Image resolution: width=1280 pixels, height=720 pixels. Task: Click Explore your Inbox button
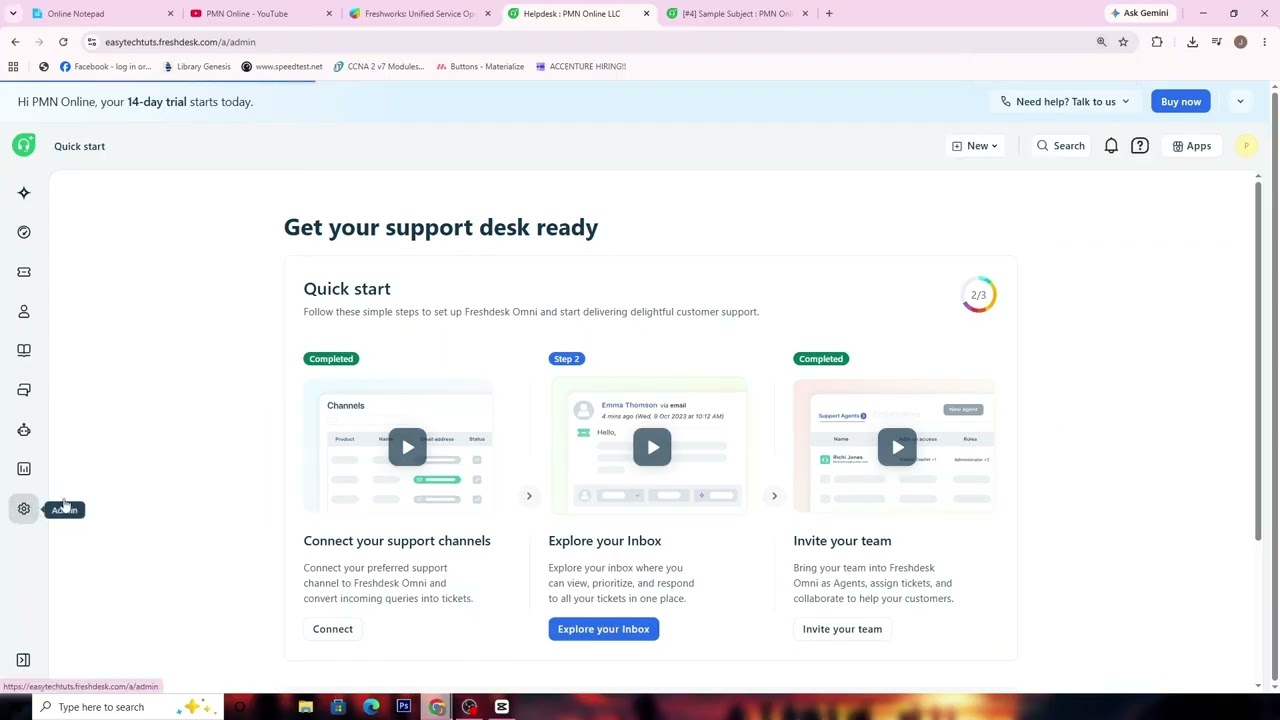pyautogui.click(x=603, y=629)
